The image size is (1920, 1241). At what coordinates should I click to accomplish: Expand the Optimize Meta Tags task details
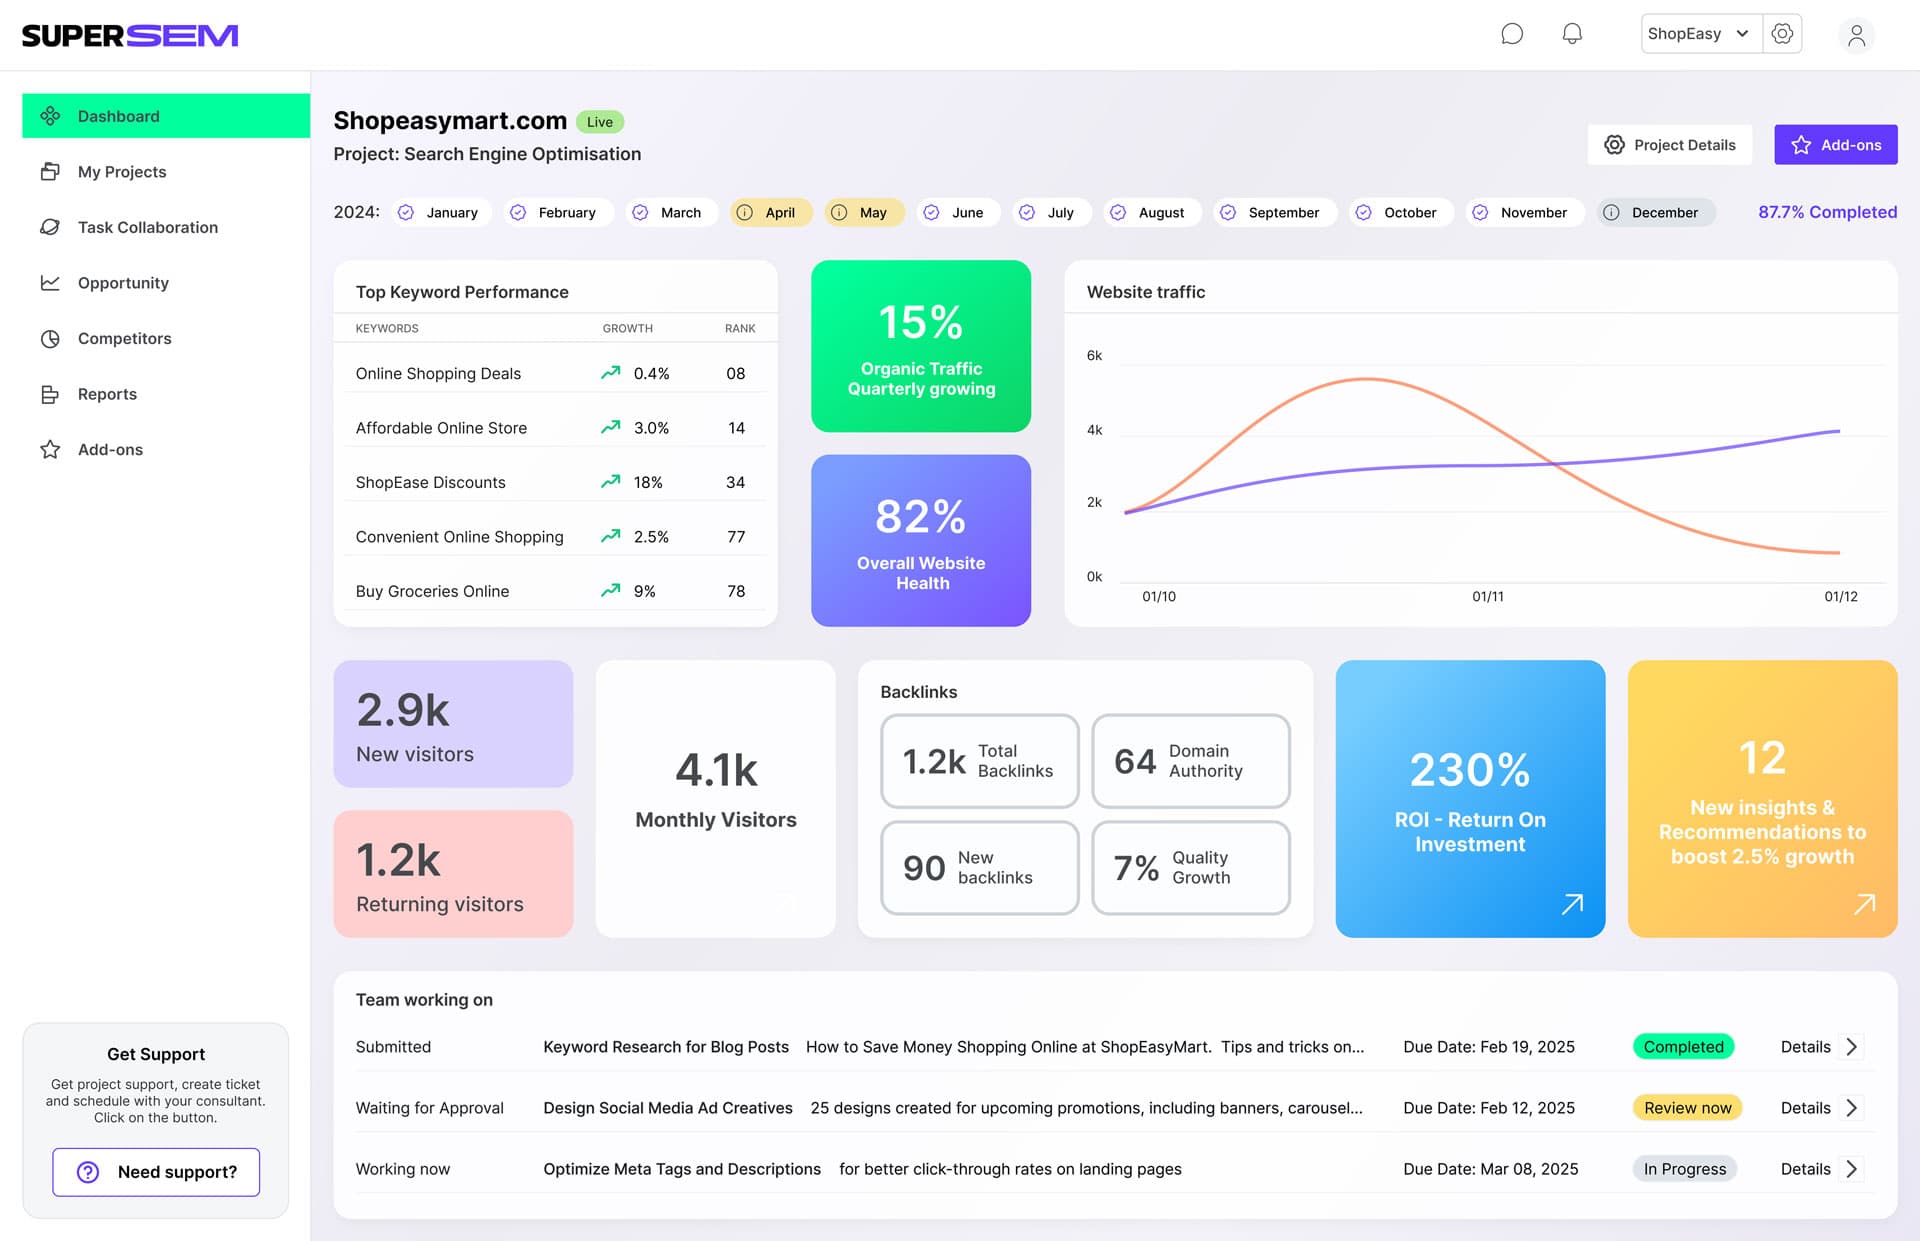1851,1169
